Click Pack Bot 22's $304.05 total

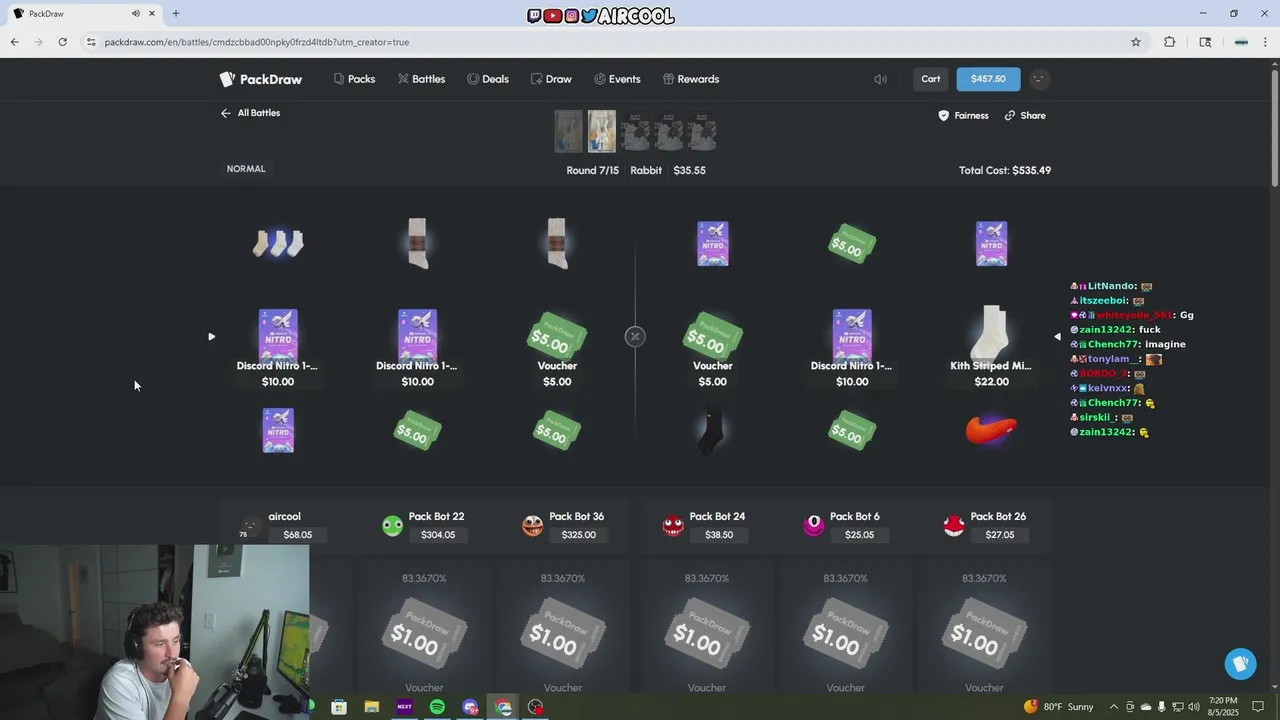pos(438,535)
